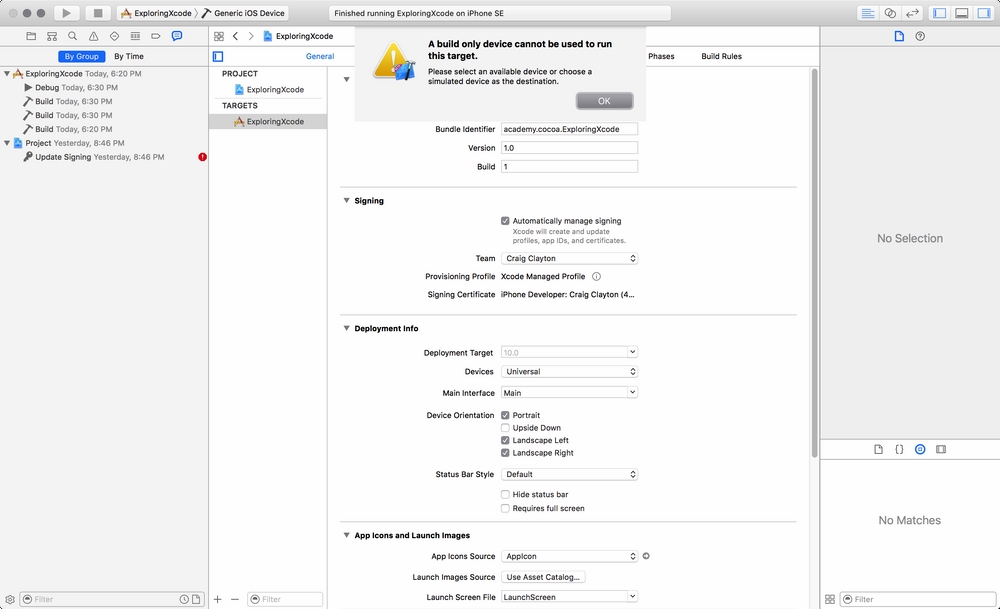Image resolution: width=1000 pixels, height=609 pixels.
Task: Show the Version editor icon
Action: coord(913,13)
